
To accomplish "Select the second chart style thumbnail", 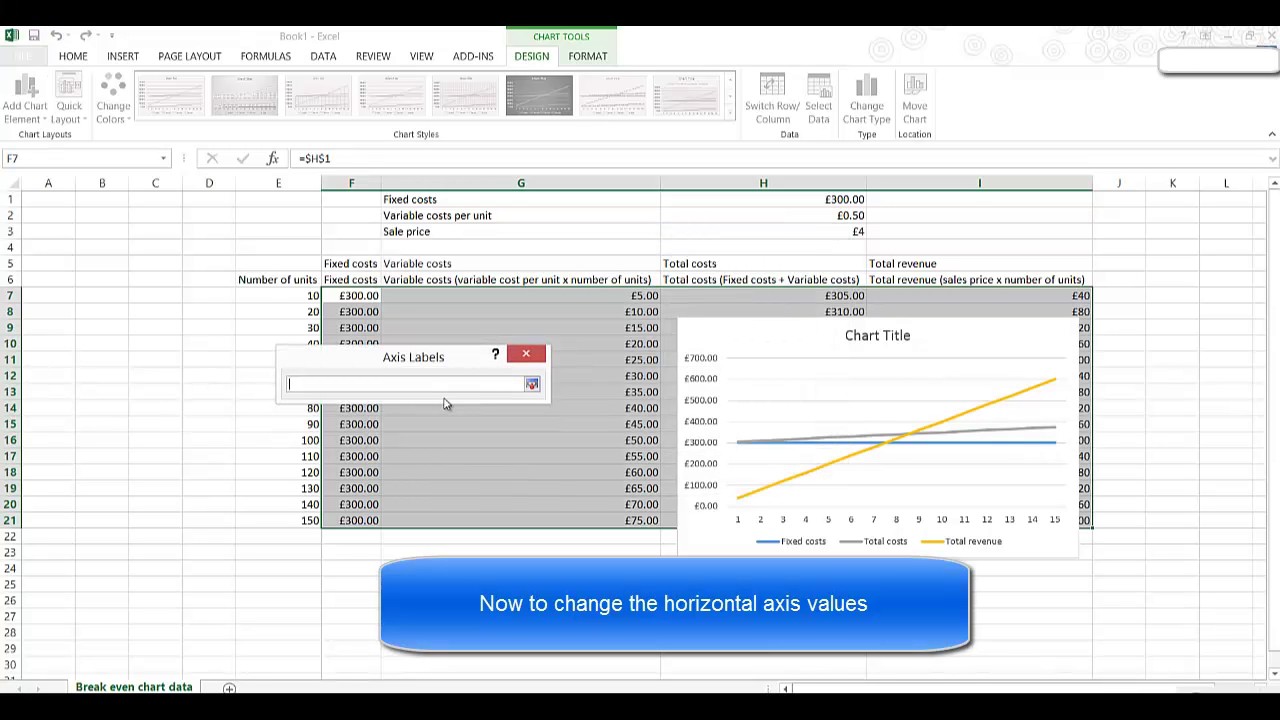I will [244, 96].
